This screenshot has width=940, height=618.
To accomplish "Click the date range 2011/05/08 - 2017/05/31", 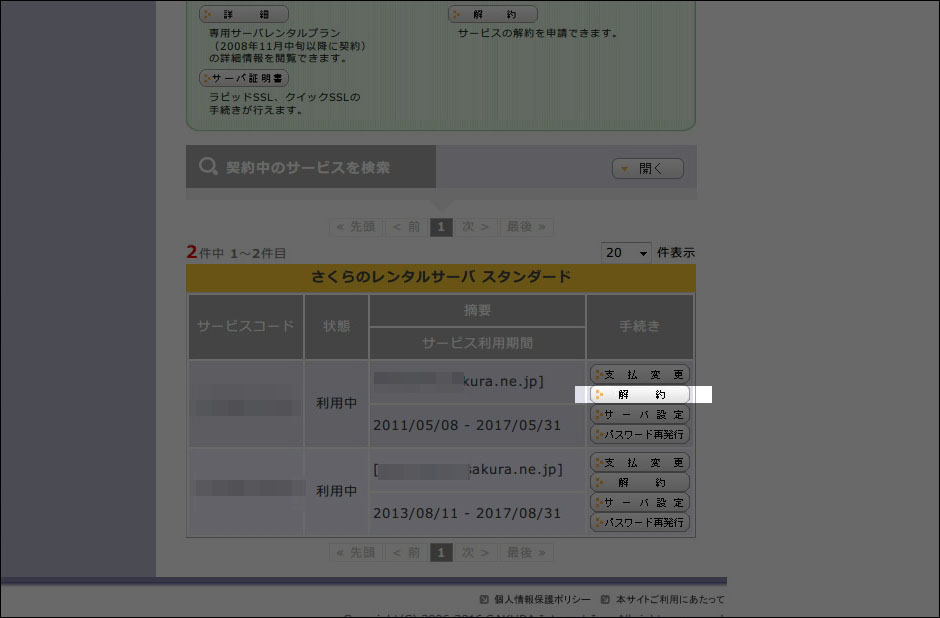I will [467, 426].
